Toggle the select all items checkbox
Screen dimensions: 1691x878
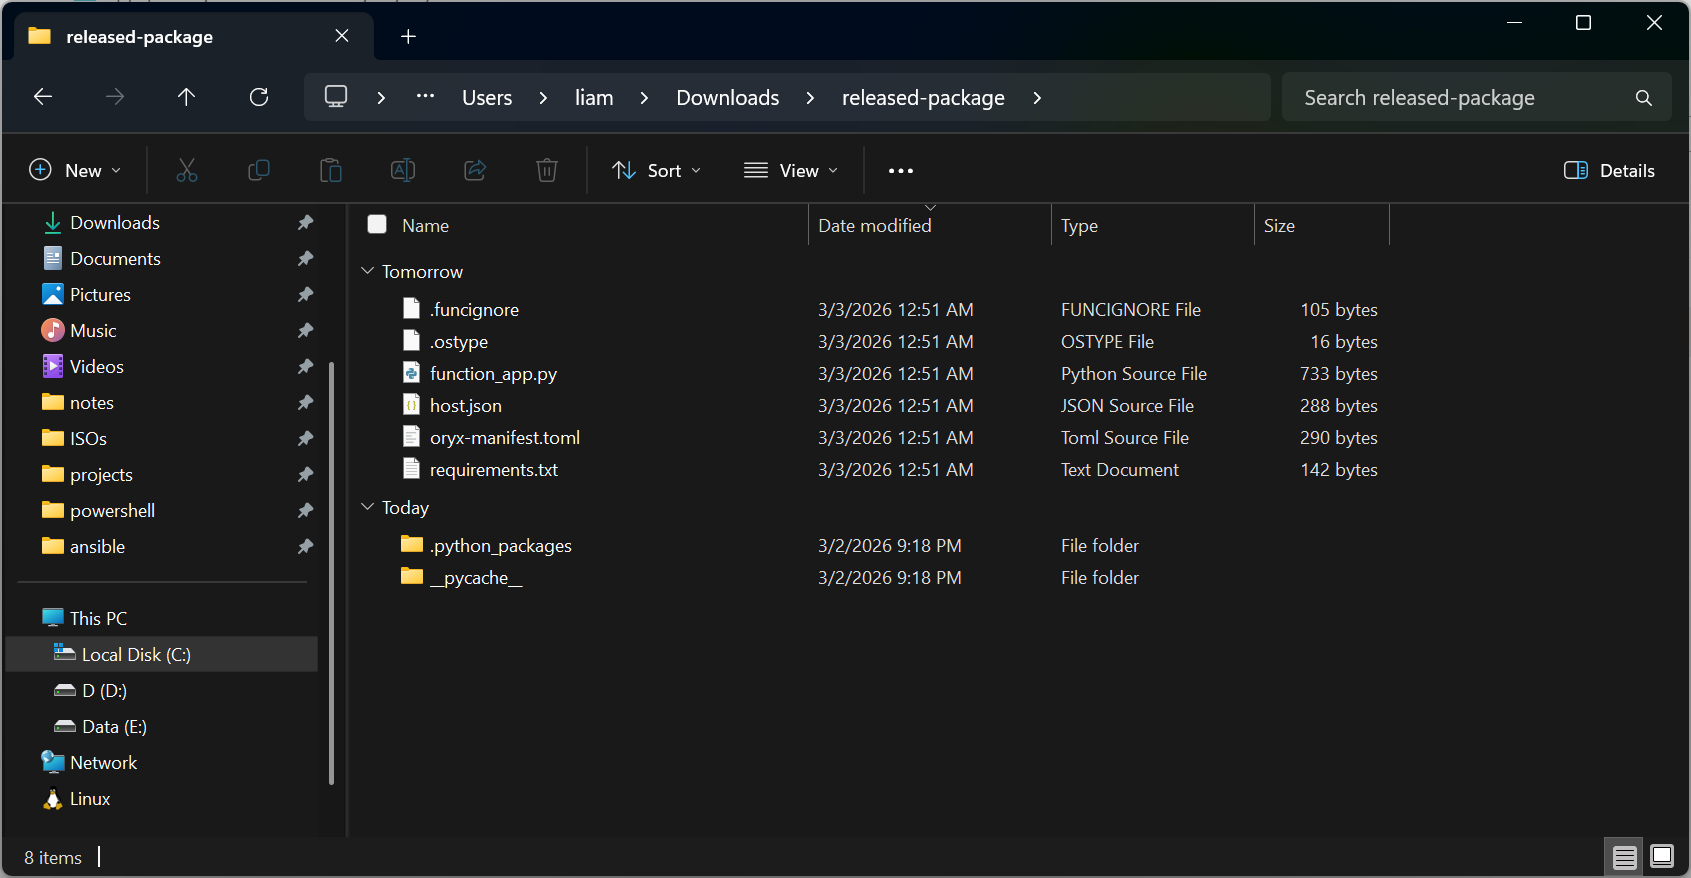click(x=377, y=225)
